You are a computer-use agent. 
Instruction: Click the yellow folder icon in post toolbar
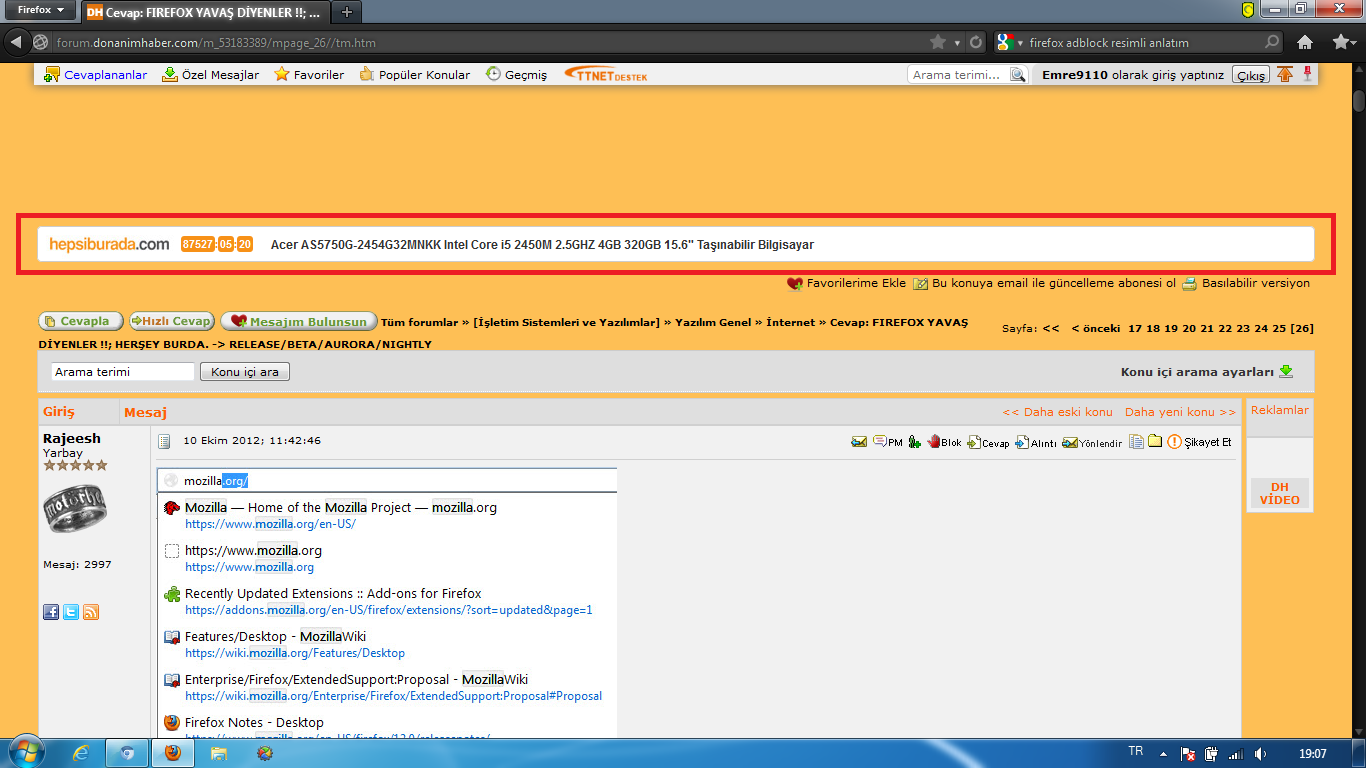pos(1155,441)
